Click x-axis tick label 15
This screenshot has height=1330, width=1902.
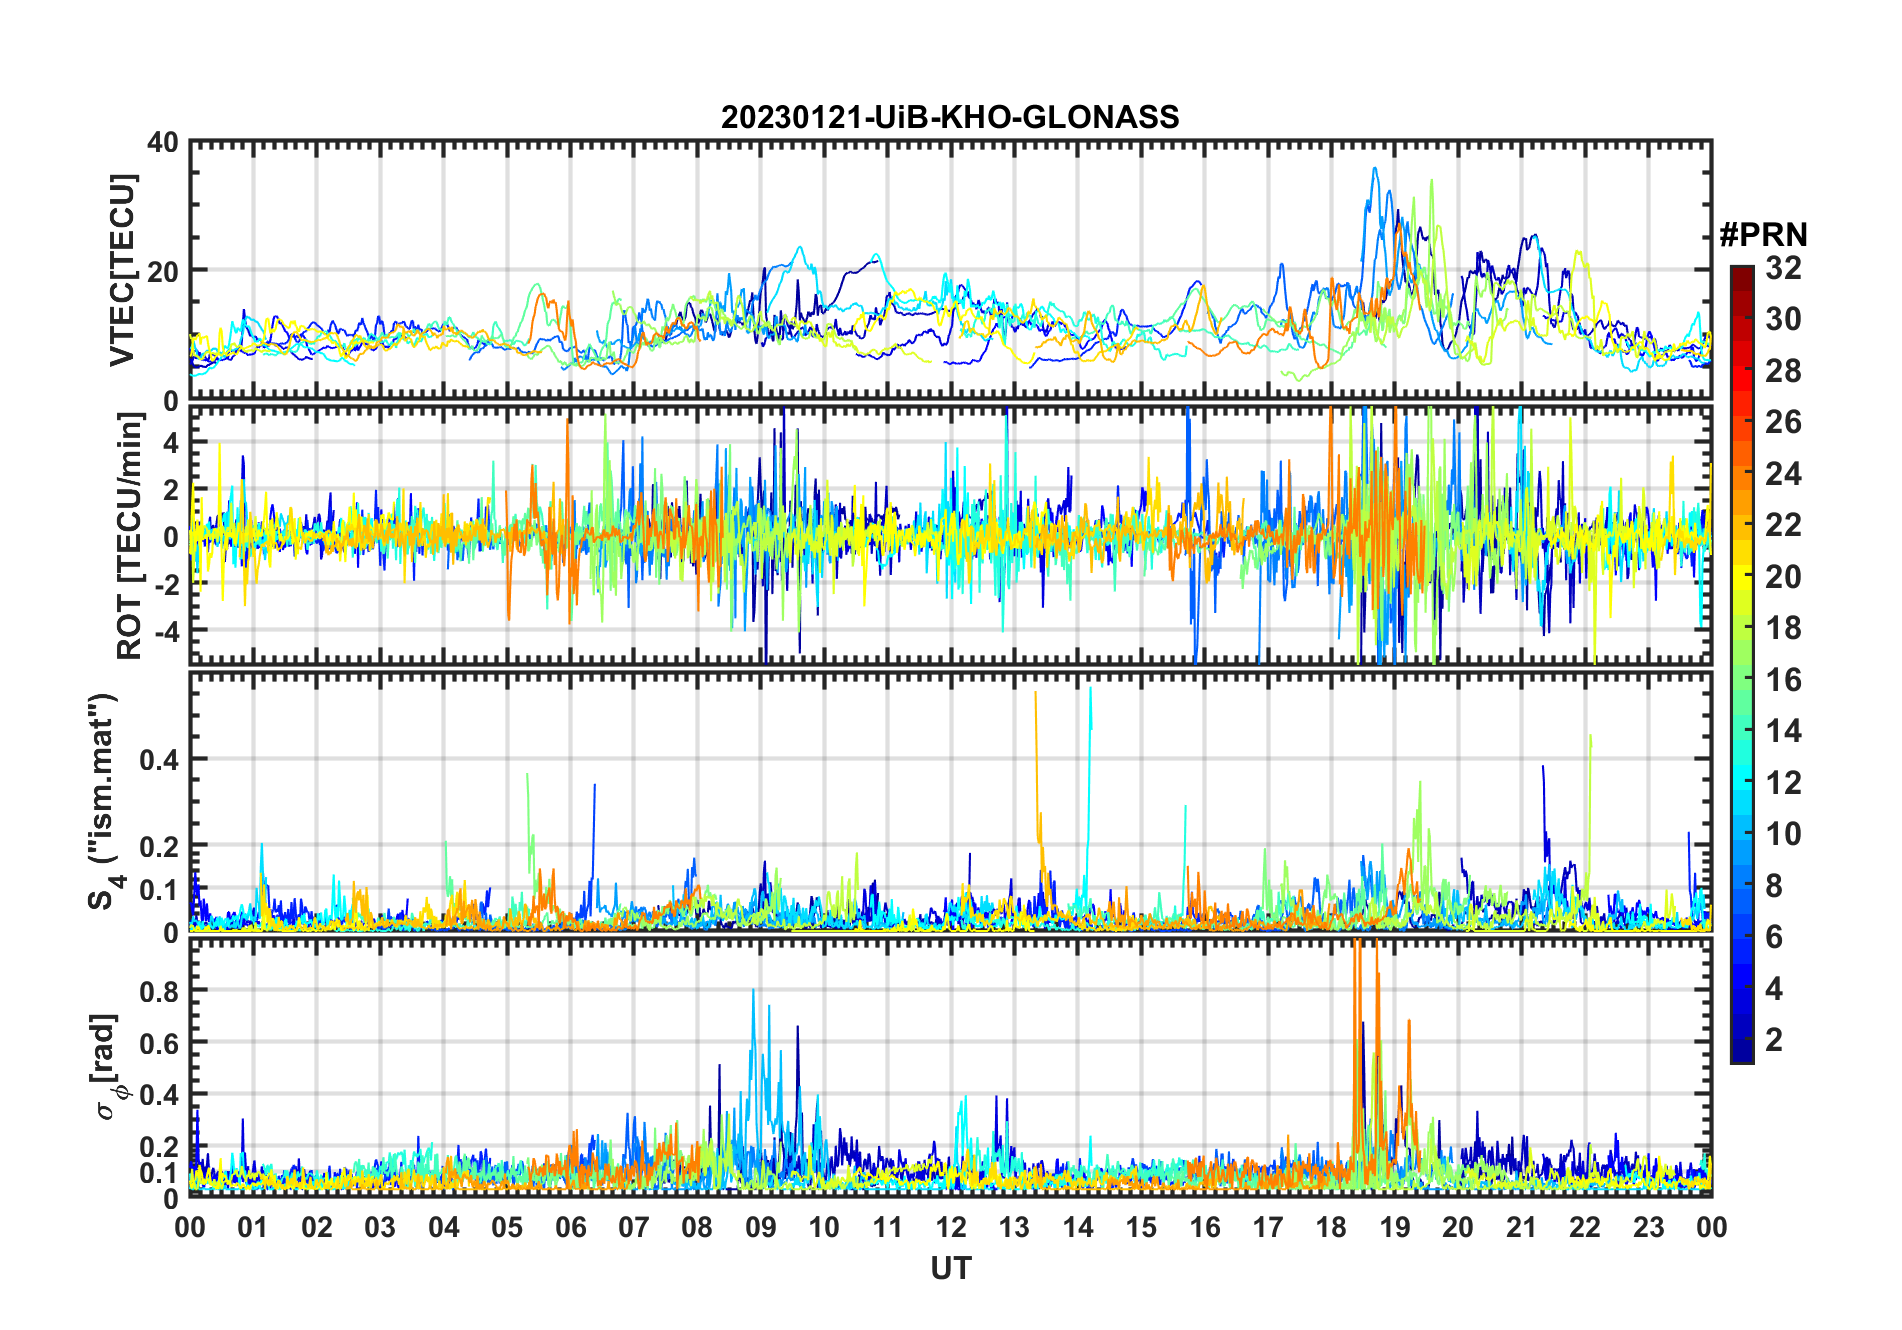[x=1141, y=1227]
